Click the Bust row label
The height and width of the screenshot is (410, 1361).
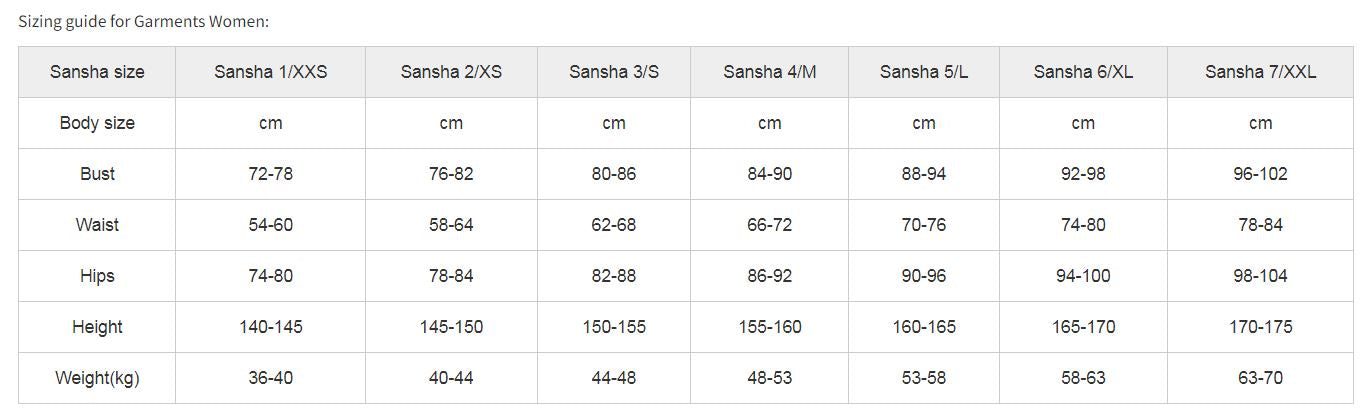97,174
